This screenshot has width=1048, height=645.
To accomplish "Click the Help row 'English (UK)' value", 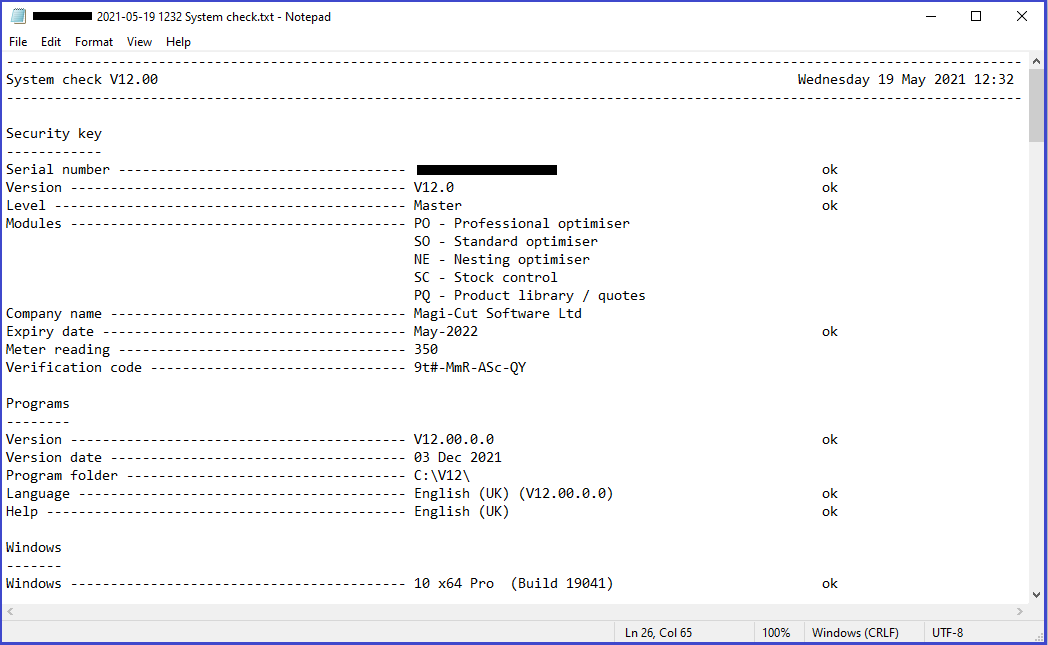I will coord(462,512).
